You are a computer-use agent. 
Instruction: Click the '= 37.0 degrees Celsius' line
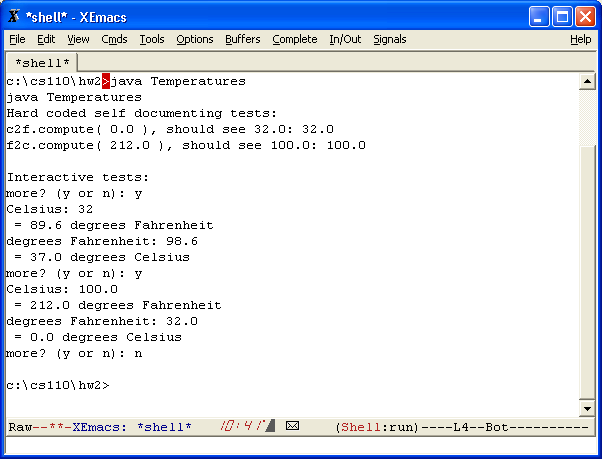102,257
